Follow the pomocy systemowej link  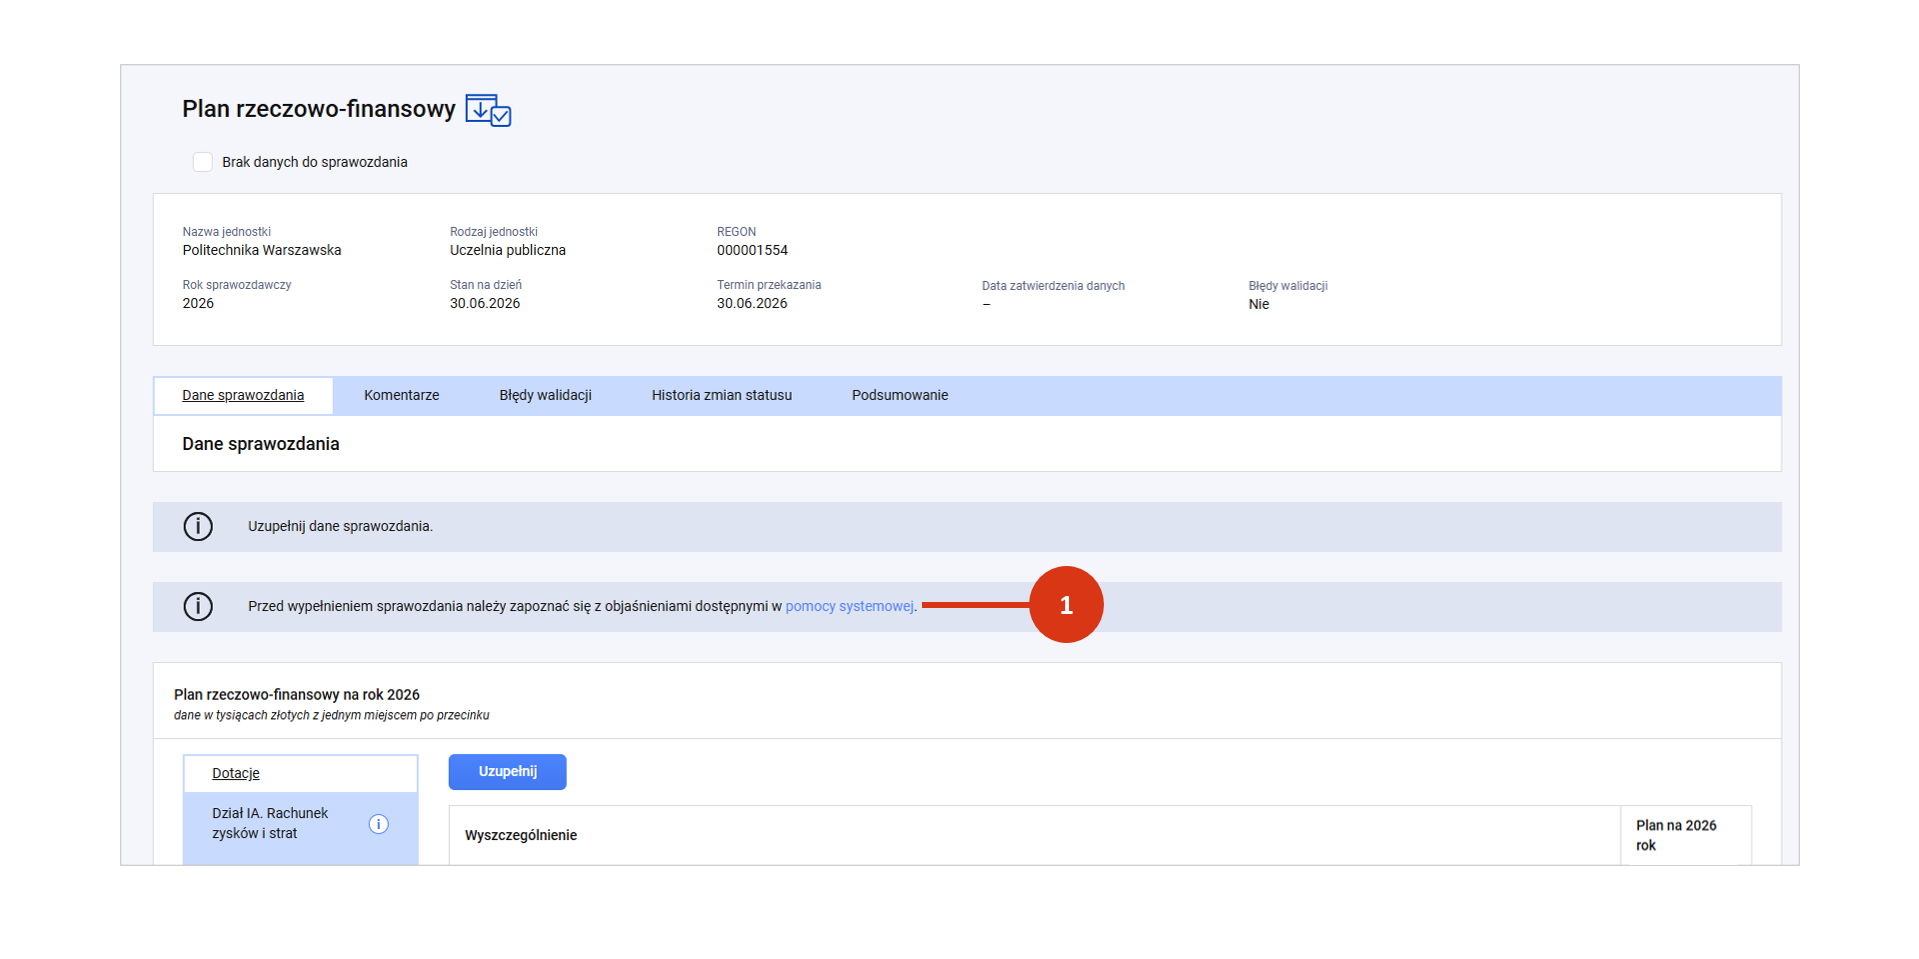(x=849, y=606)
